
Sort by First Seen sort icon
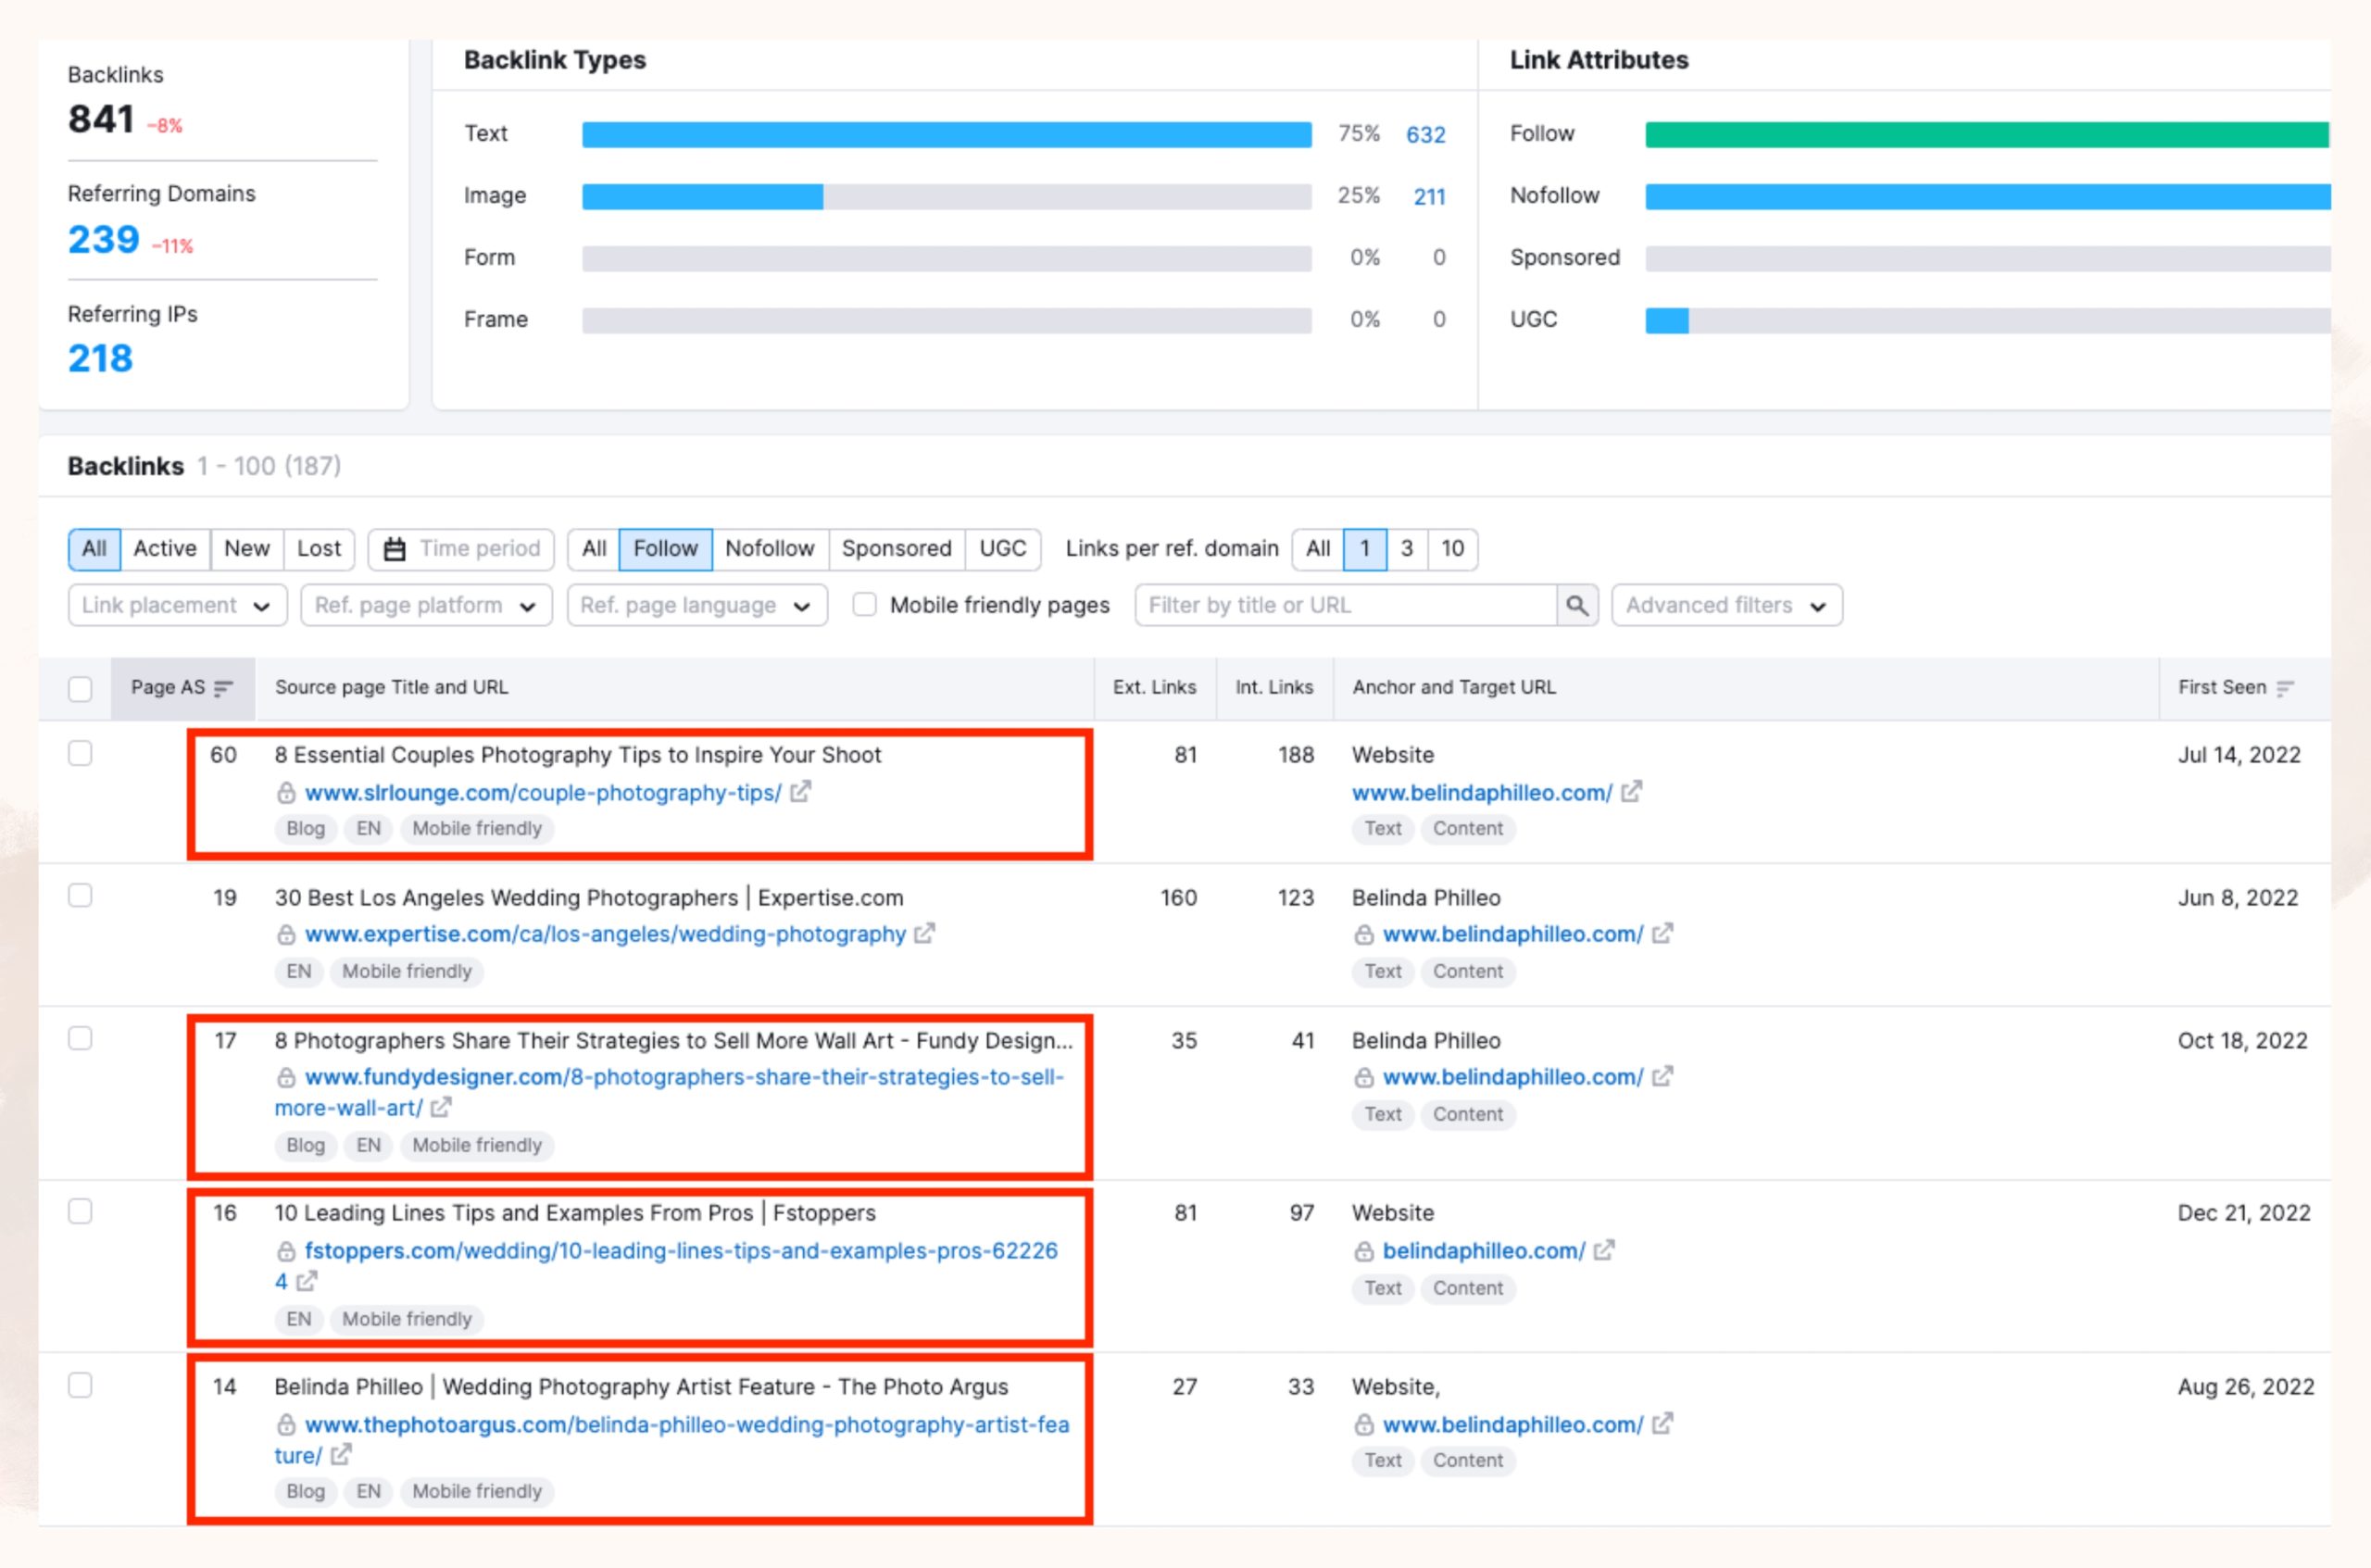2285,688
